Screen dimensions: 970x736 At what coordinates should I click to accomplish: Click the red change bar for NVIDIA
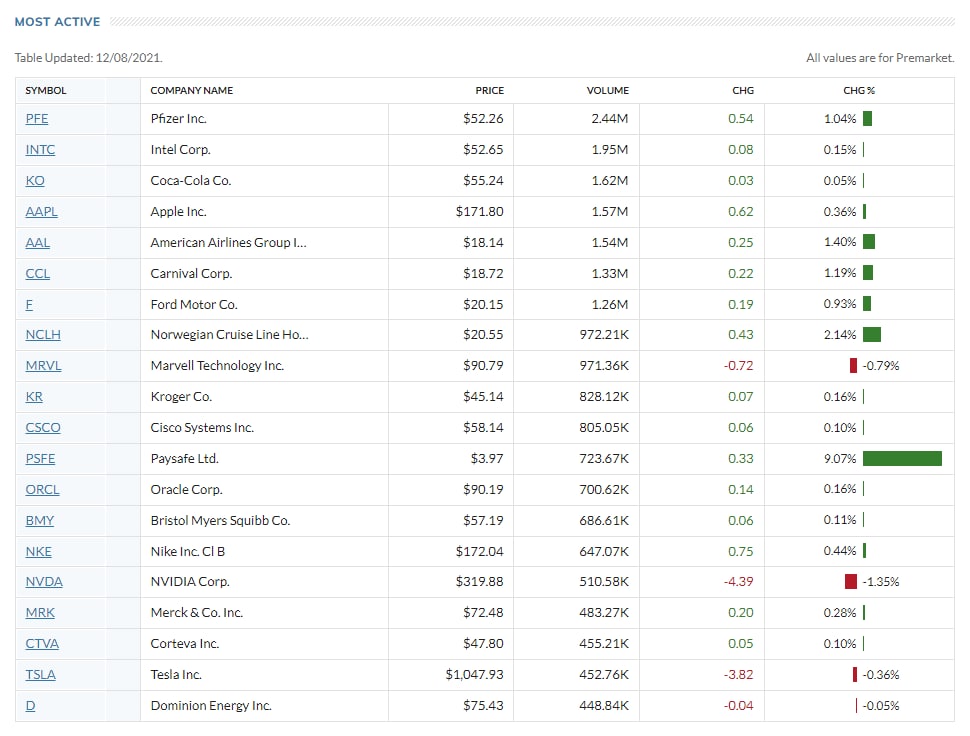(x=851, y=581)
